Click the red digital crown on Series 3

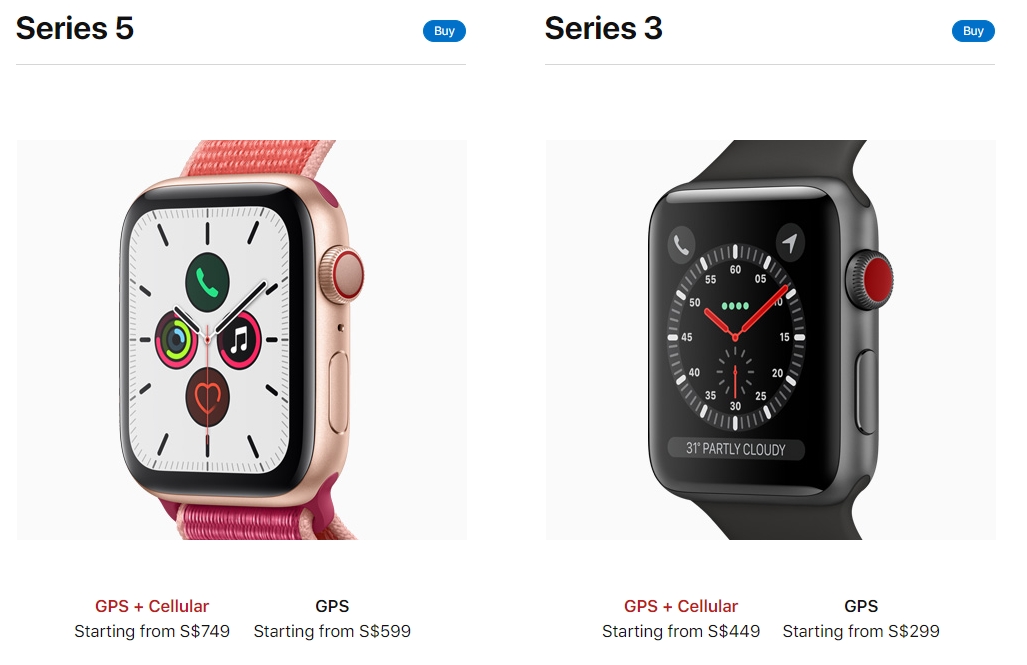tap(869, 280)
